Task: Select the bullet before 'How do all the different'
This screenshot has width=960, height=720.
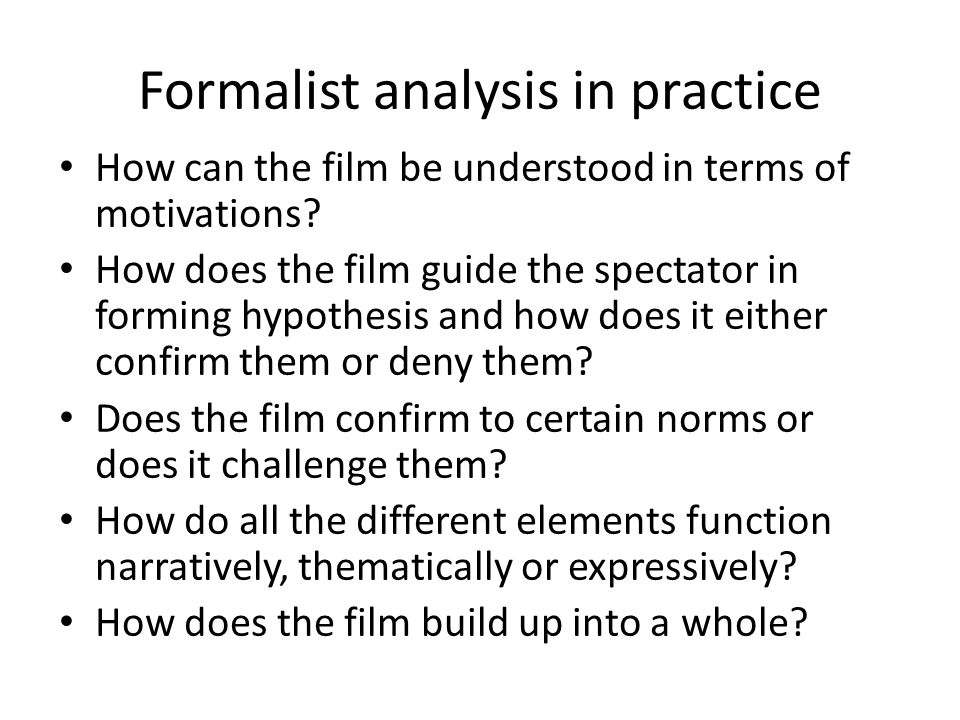Action: 67,520
